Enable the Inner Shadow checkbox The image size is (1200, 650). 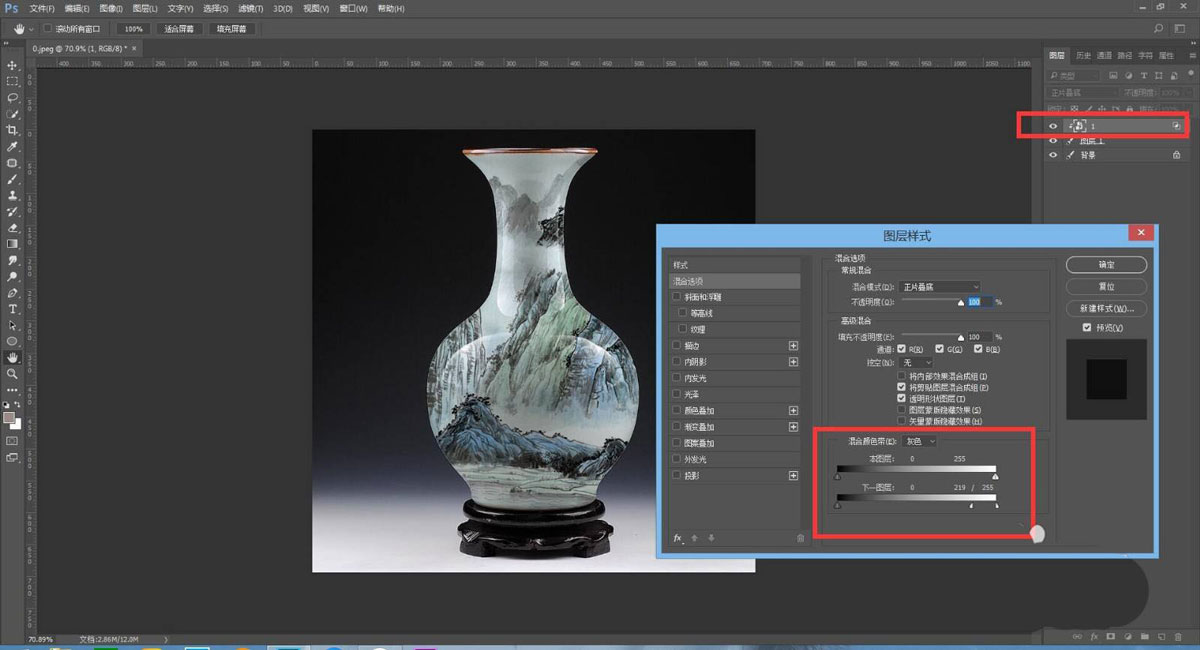(x=677, y=362)
